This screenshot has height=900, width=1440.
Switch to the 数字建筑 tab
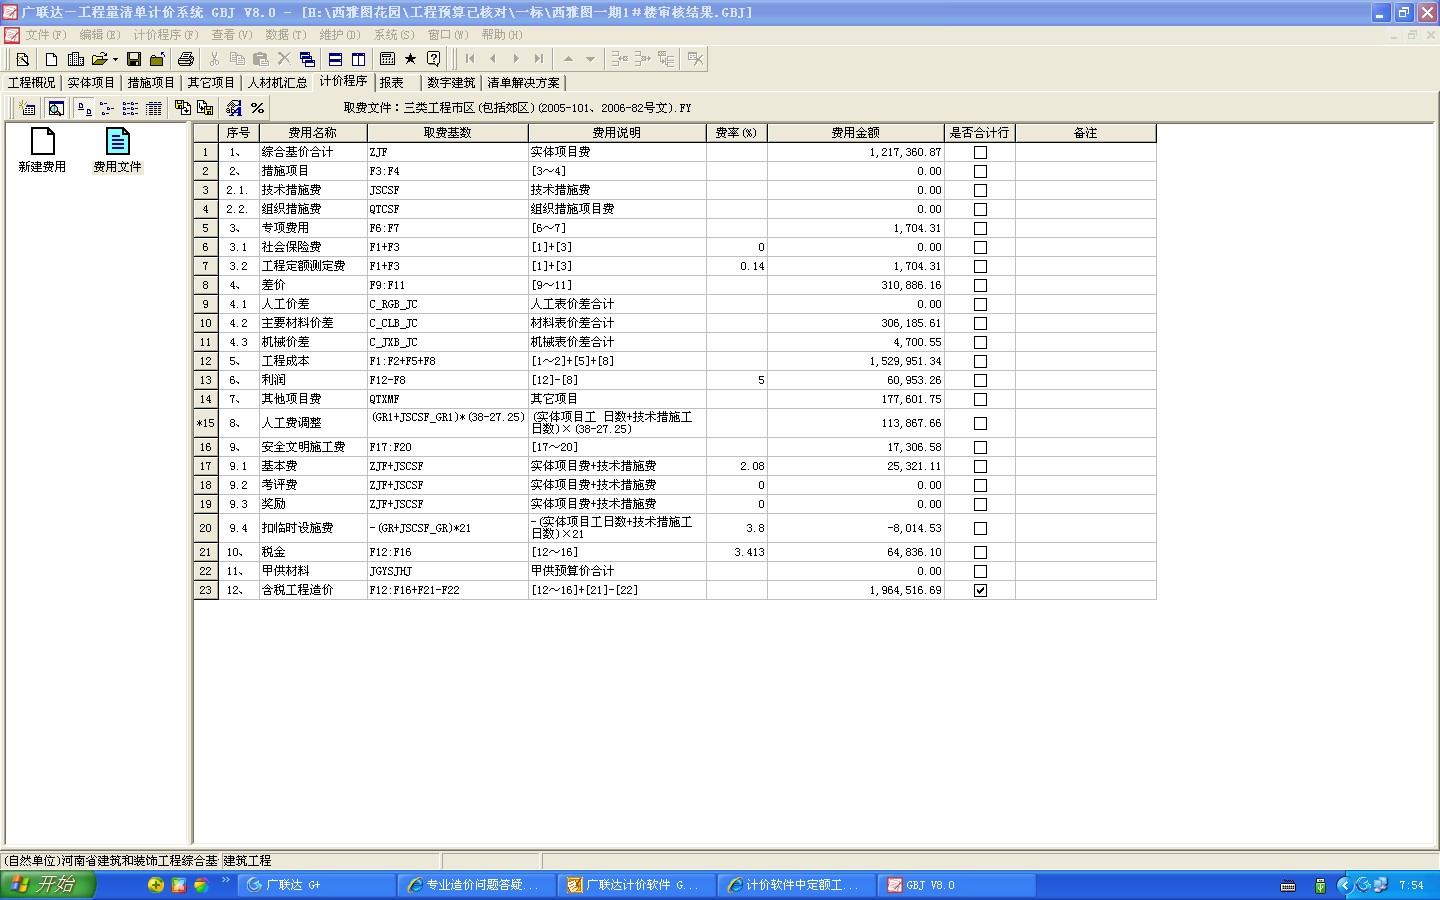click(451, 83)
